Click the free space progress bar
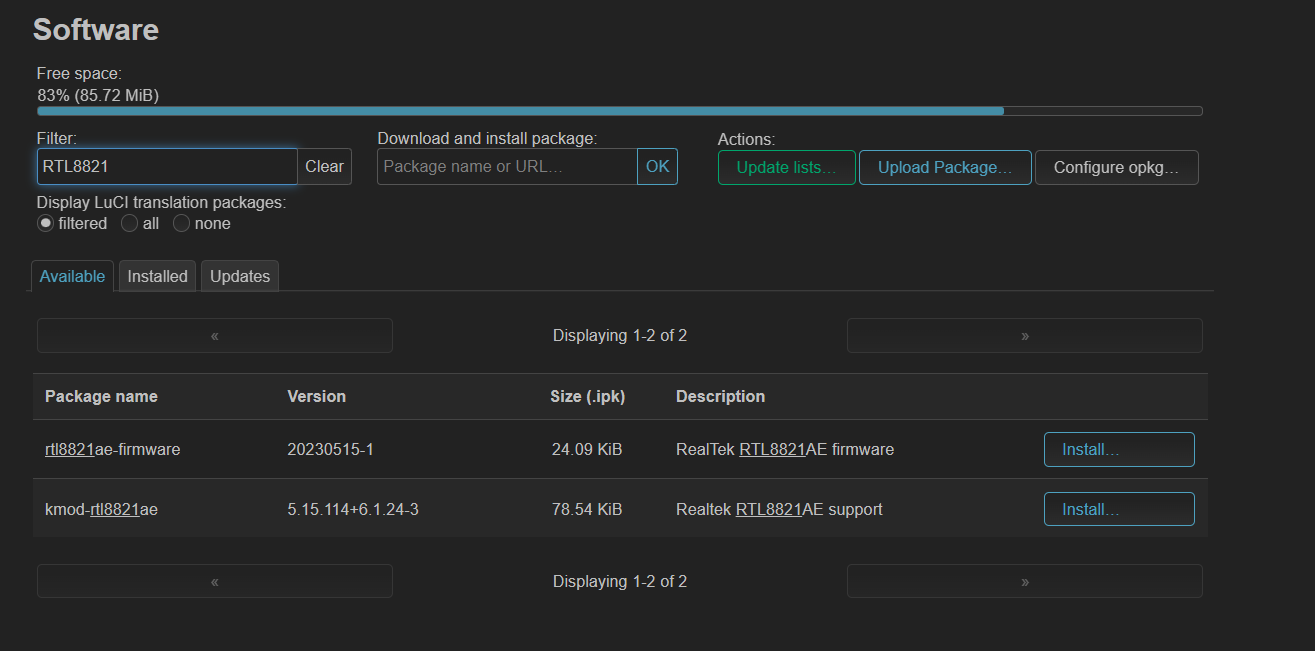The width and height of the screenshot is (1315, 651). (620, 111)
